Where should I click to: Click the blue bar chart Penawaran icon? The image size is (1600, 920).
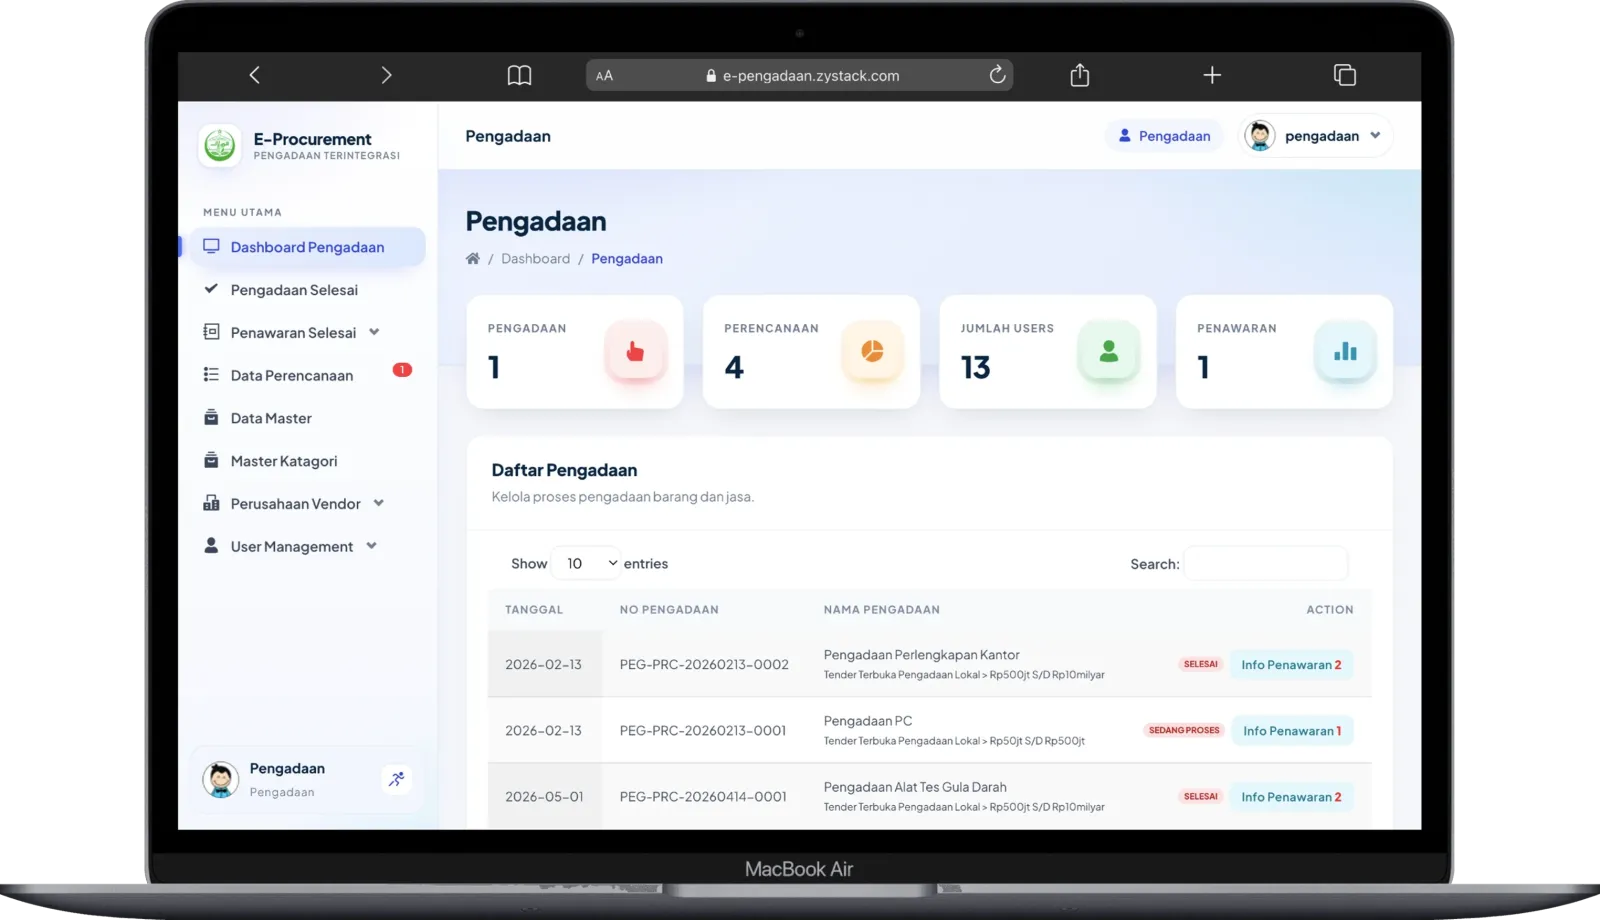[x=1345, y=351]
